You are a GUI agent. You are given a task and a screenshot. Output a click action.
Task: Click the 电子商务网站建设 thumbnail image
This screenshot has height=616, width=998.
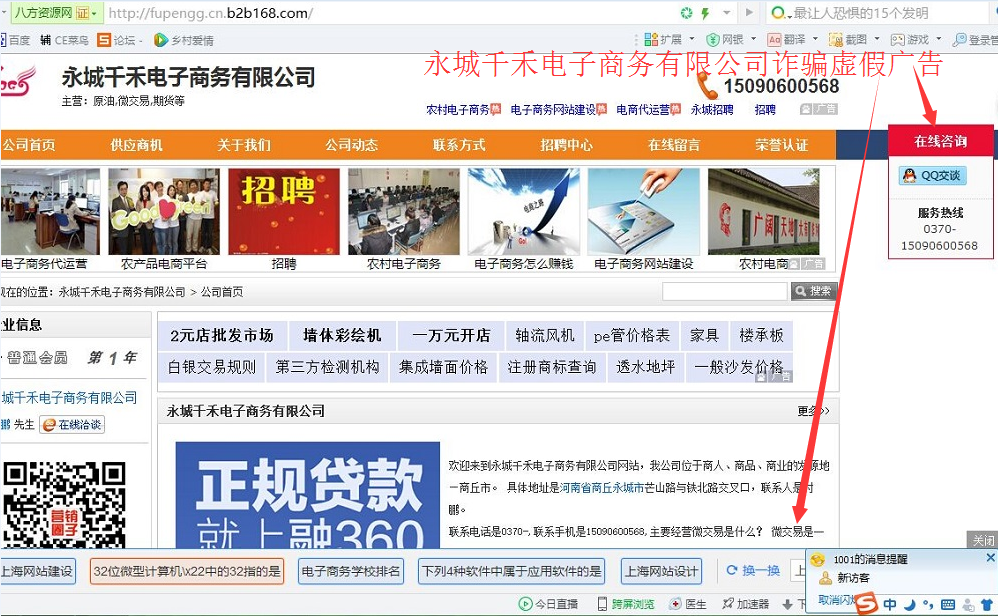tap(643, 211)
